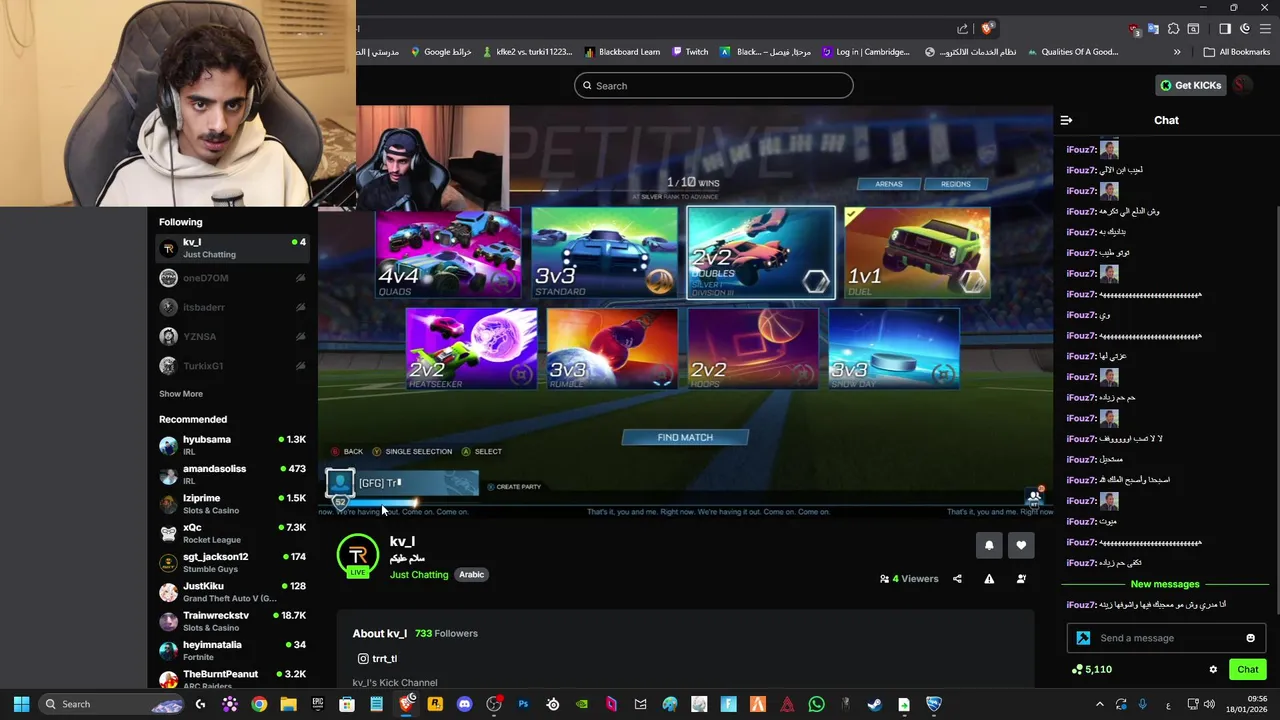1280x720 pixels.
Task: Open offline channel oneD7OM
Action: point(232,278)
